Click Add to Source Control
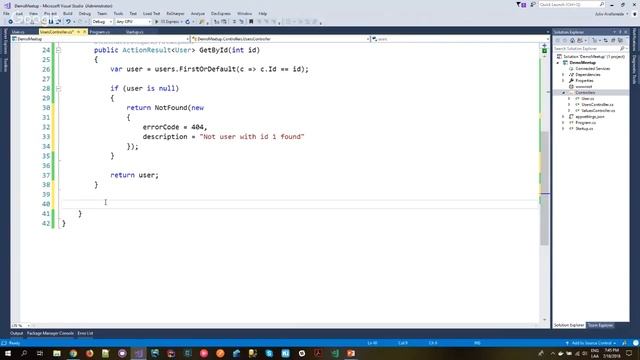Viewport: 640px width, 360px height. (x=591, y=343)
